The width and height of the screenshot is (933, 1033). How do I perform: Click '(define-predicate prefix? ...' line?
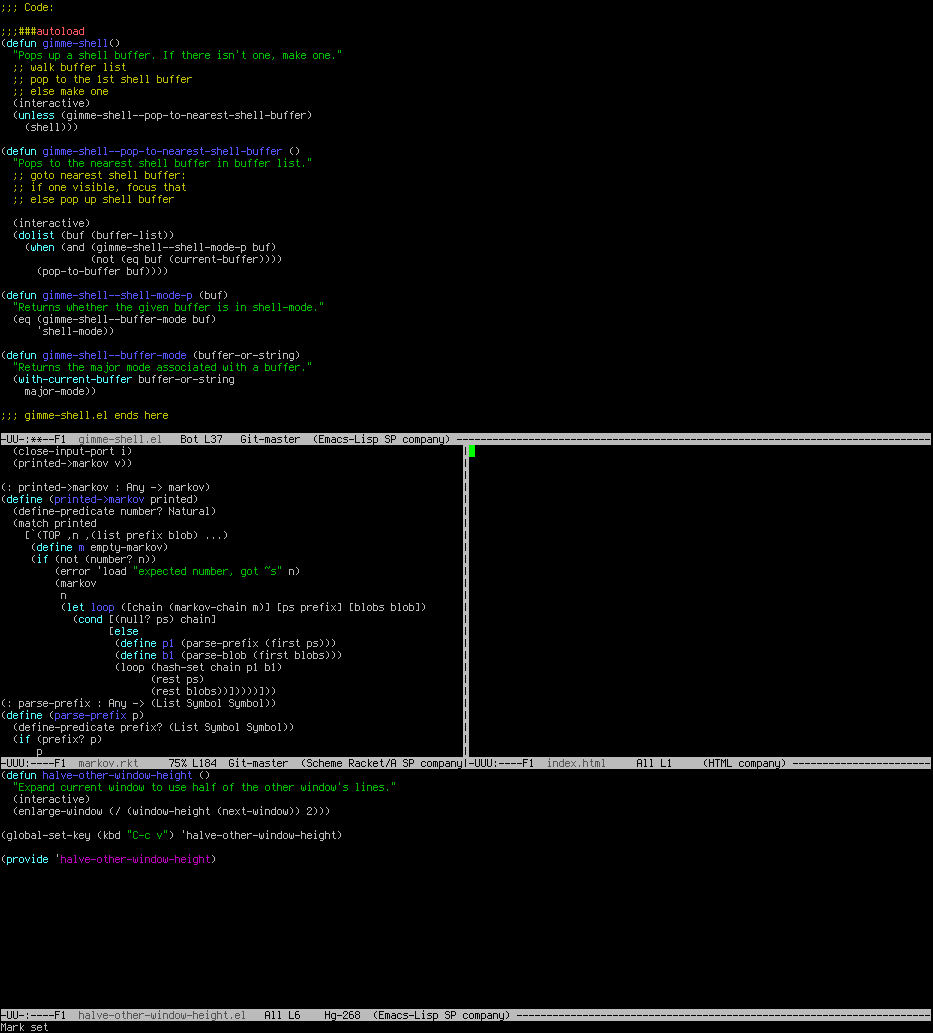[x=153, y=727]
